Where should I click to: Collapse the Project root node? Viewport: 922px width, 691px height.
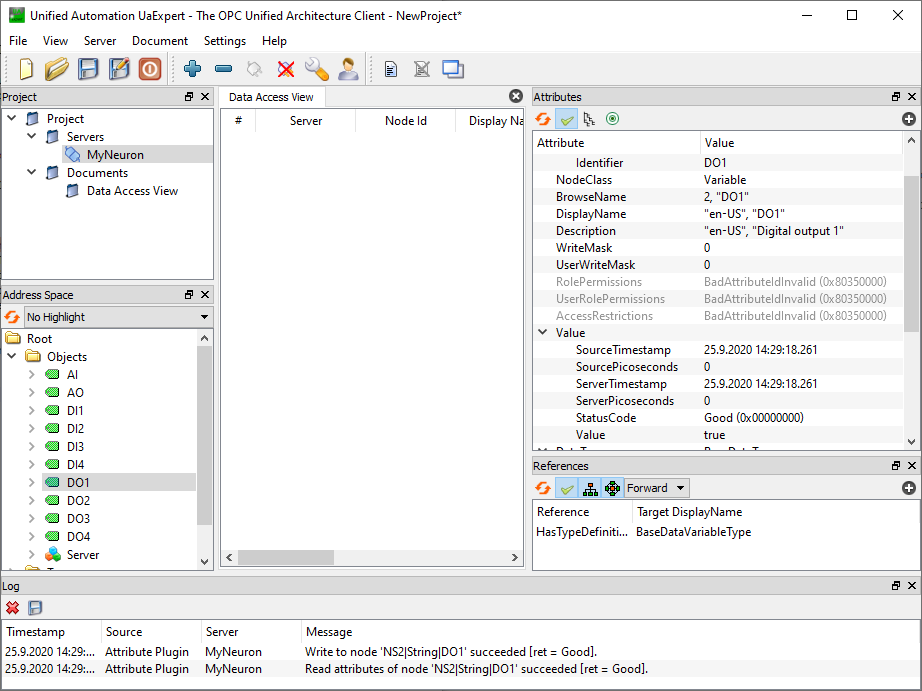pos(12,118)
